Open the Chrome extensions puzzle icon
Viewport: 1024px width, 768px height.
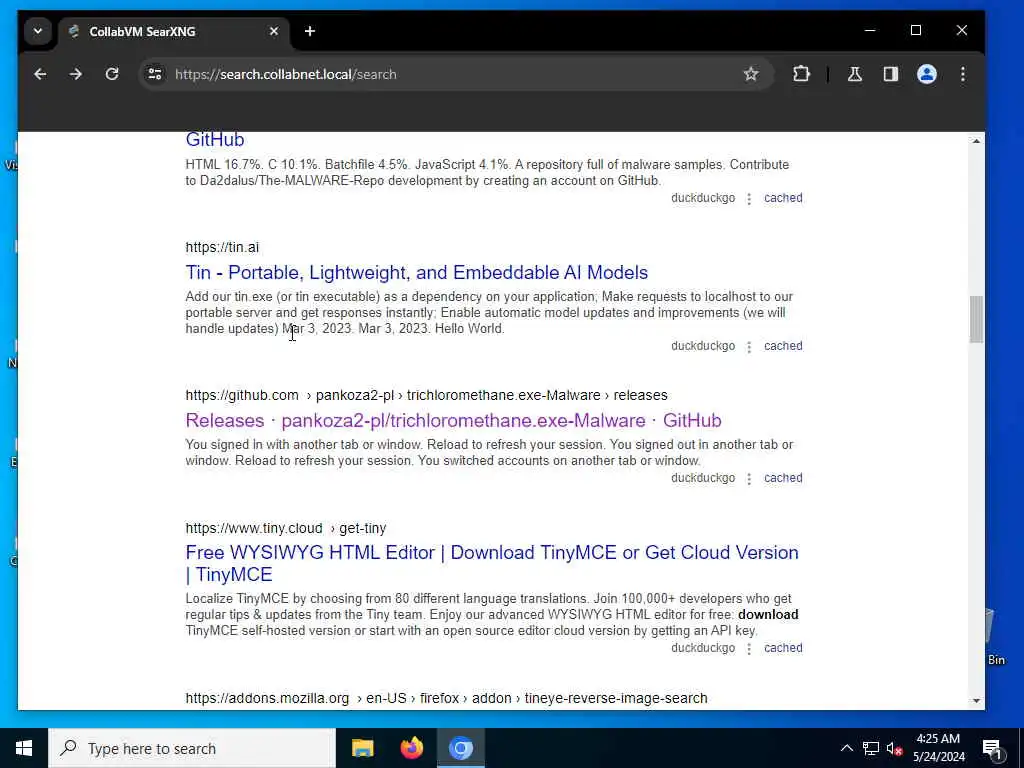click(x=801, y=74)
